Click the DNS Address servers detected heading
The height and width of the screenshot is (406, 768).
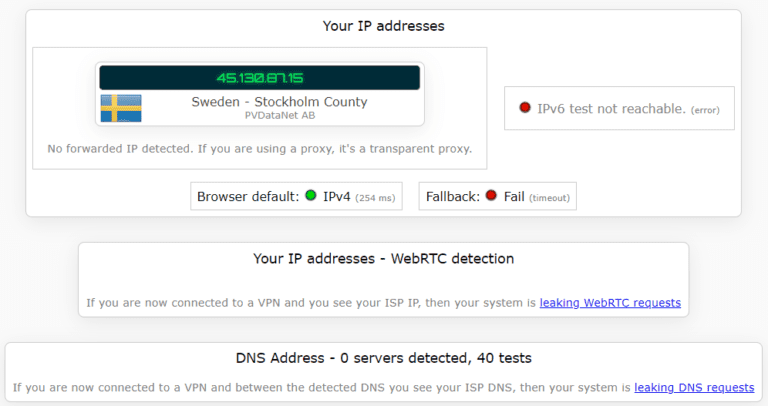click(384, 358)
